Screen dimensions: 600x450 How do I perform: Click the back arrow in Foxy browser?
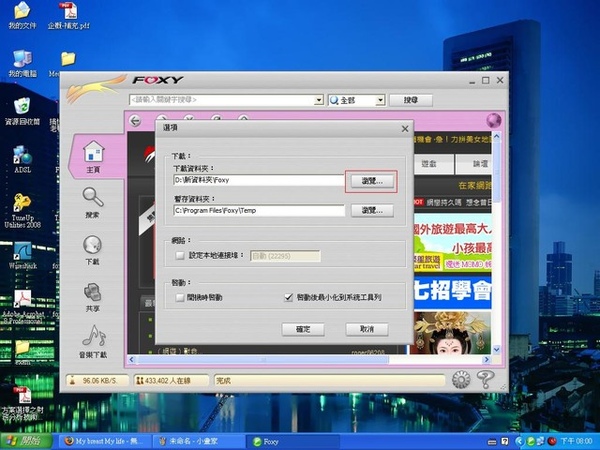point(135,121)
